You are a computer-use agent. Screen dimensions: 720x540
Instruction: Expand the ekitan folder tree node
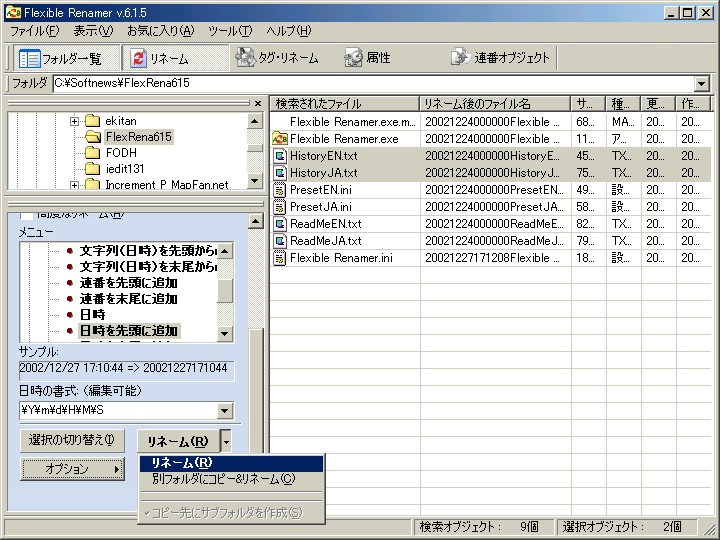74,121
